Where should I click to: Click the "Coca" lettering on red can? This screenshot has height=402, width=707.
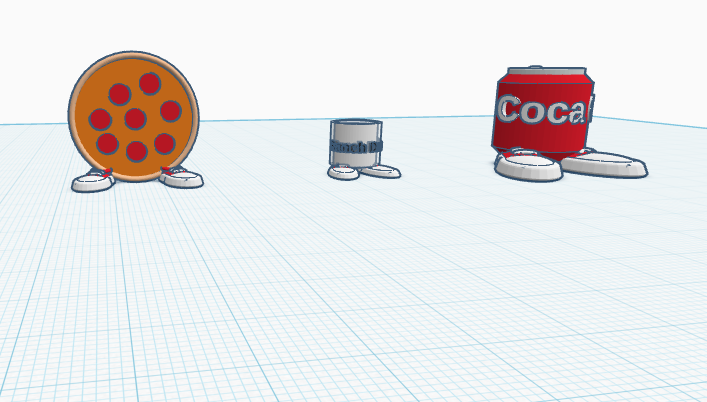pyautogui.click(x=541, y=110)
